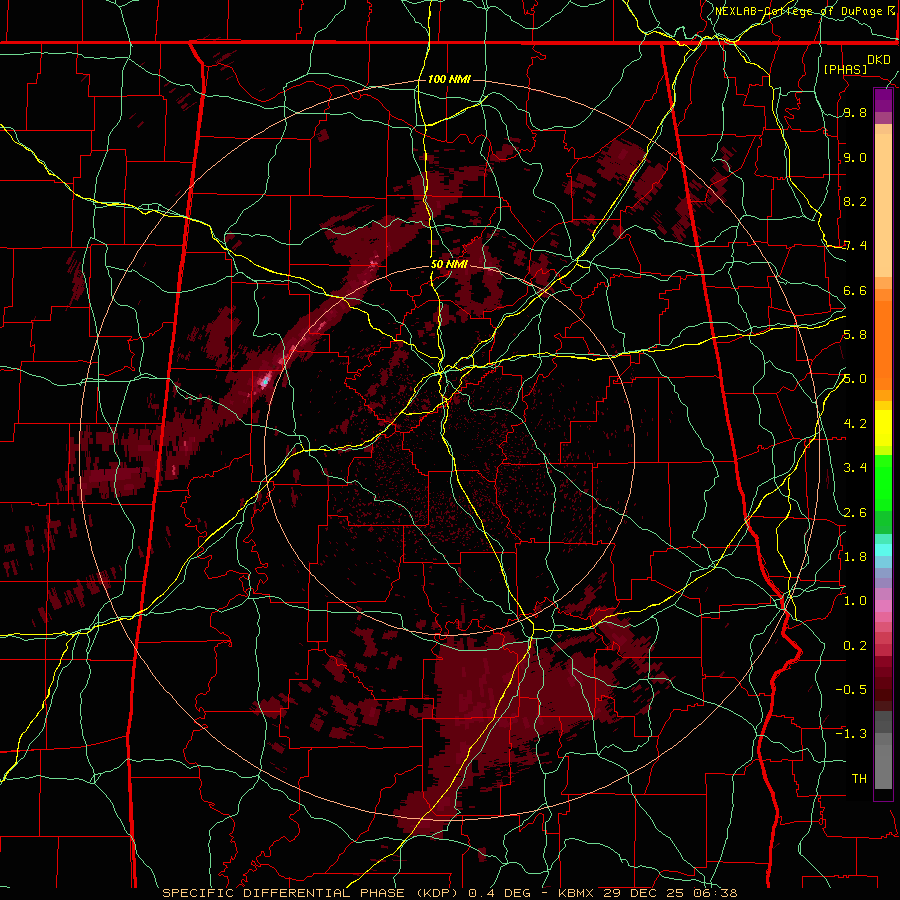Click the 1.8 scale value
The width and height of the screenshot is (900, 900).
coord(855,557)
